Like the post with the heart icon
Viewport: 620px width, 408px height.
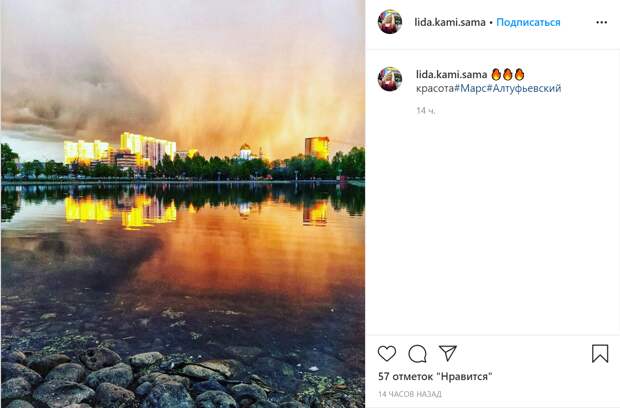387,353
